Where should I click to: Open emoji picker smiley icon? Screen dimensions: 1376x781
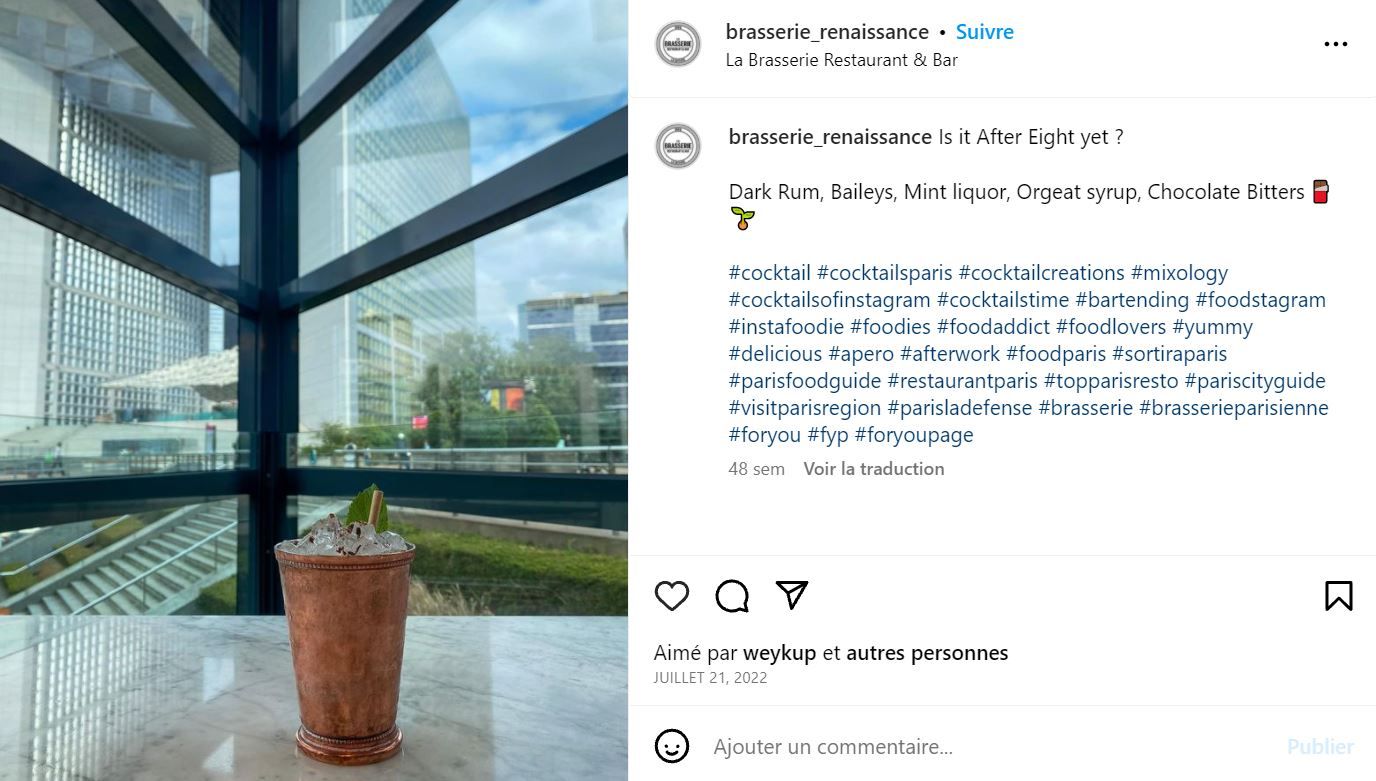click(672, 746)
